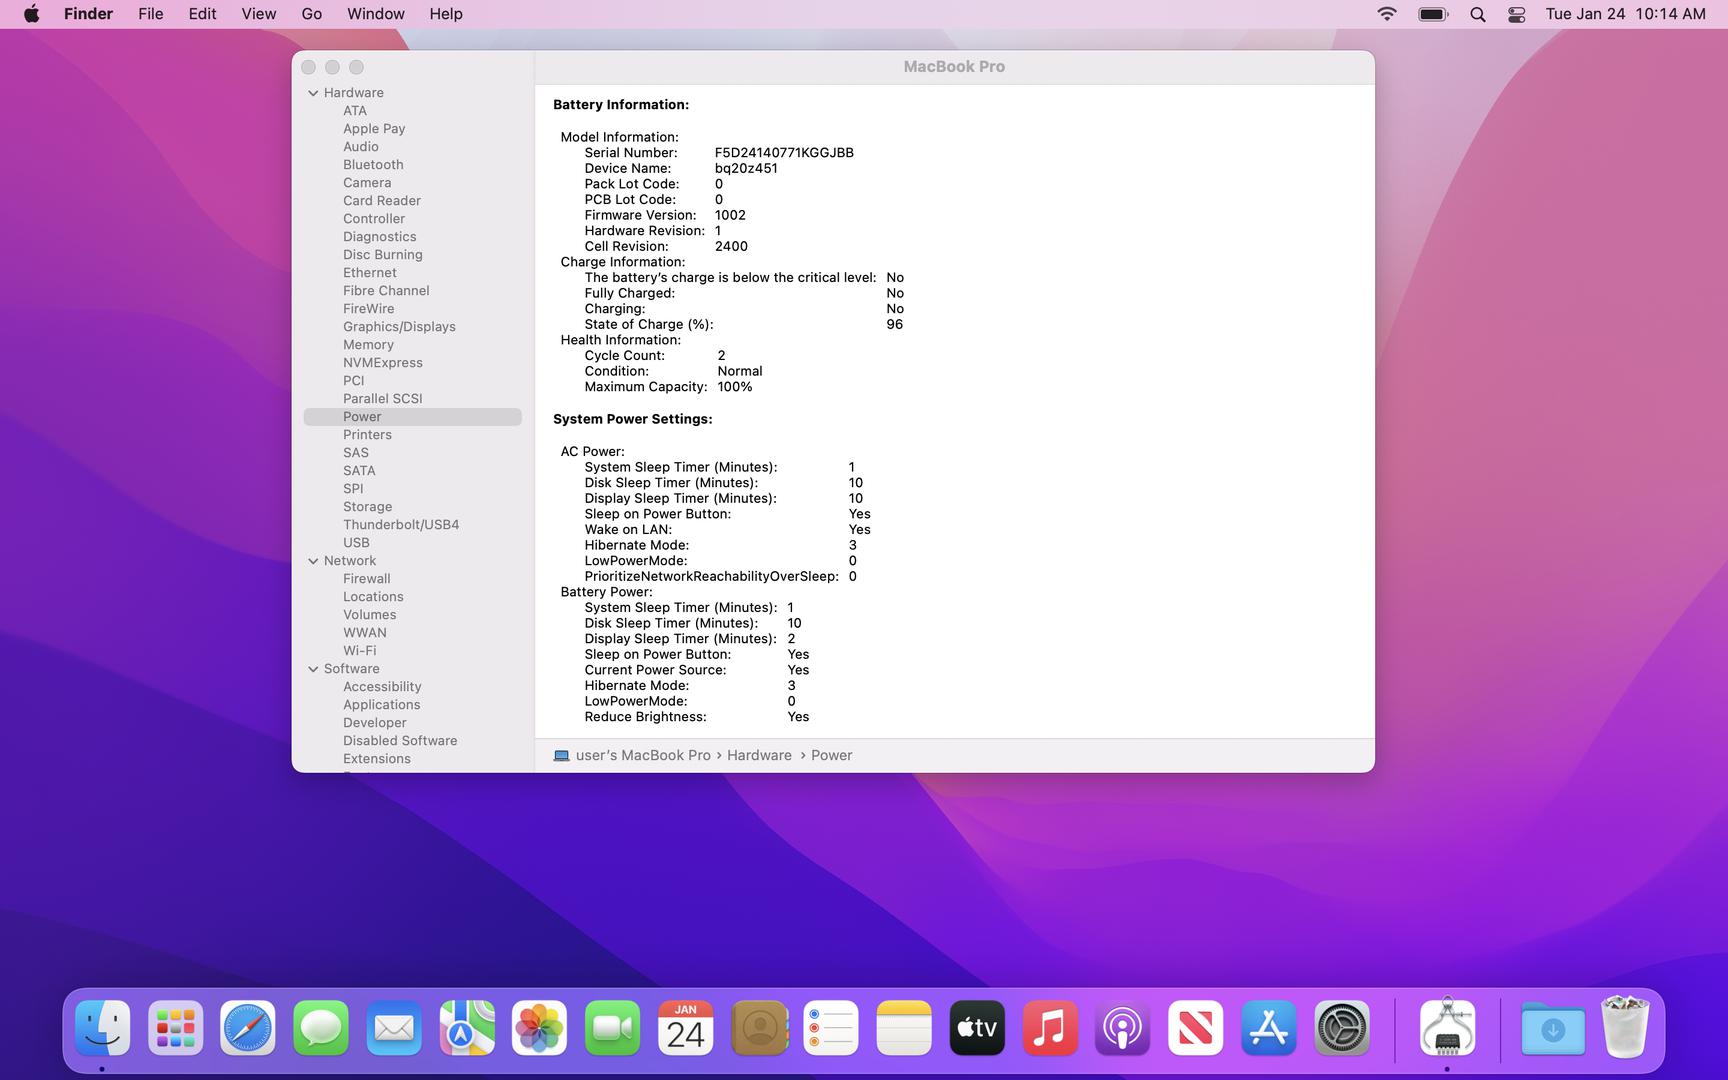The height and width of the screenshot is (1080, 1728).
Task: Click the battery status icon
Action: tap(1433, 14)
